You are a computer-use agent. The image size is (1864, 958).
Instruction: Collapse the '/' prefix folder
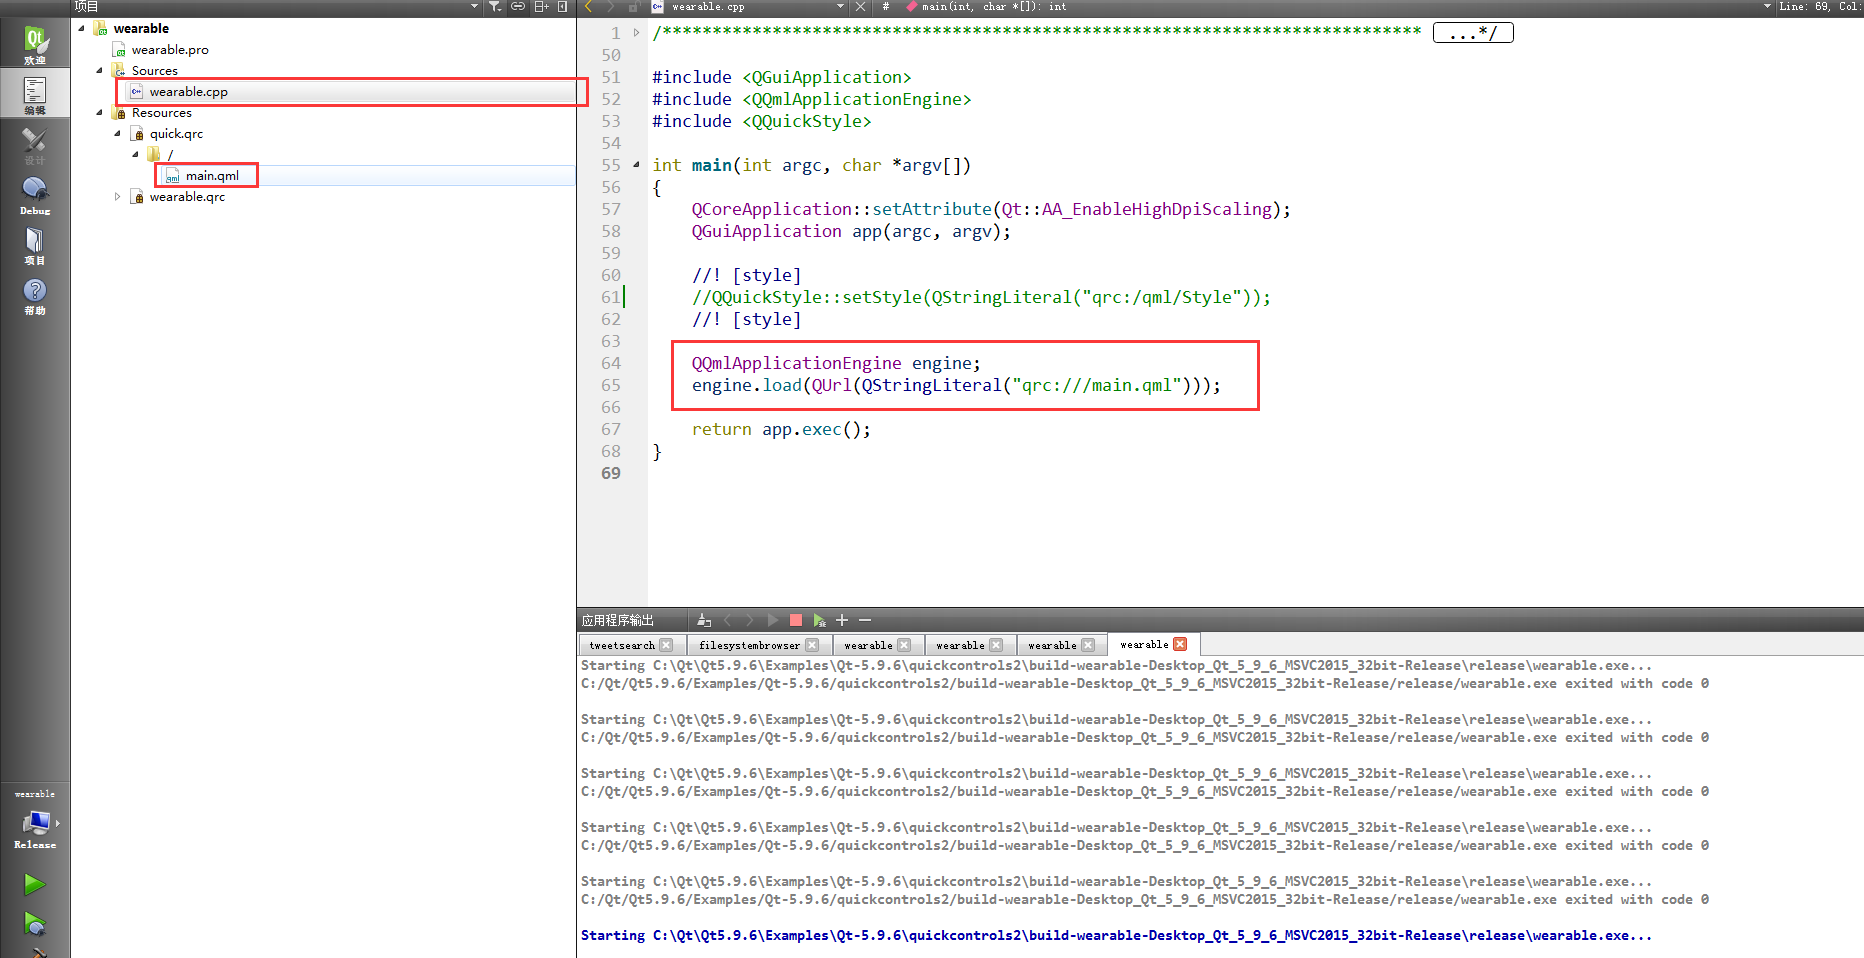tap(135, 154)
